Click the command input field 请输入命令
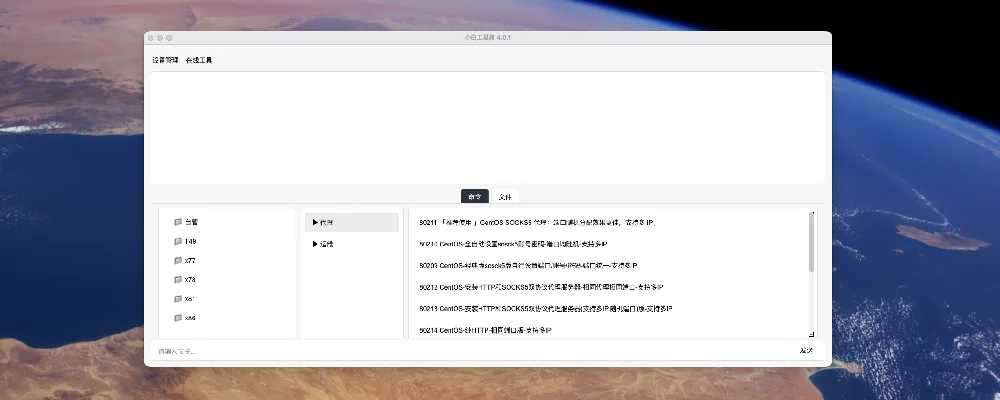 click(471, 351)
